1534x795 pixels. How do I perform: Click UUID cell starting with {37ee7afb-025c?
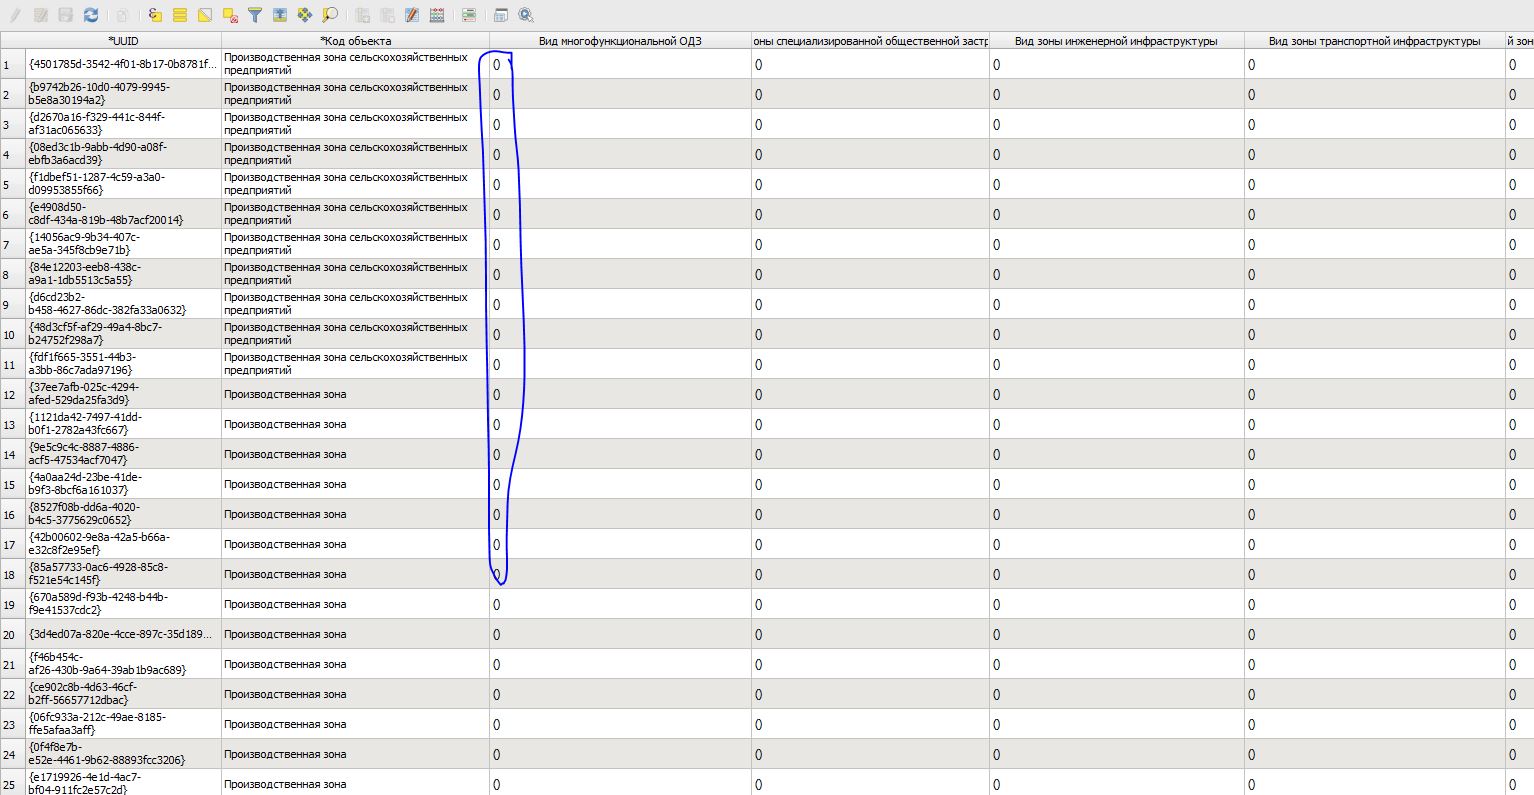tap(123, 394)
